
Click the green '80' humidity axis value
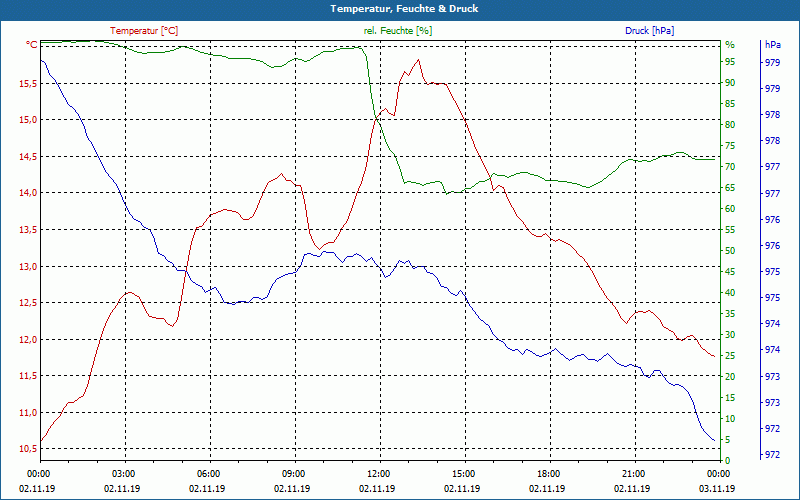[x=730, y=125]
